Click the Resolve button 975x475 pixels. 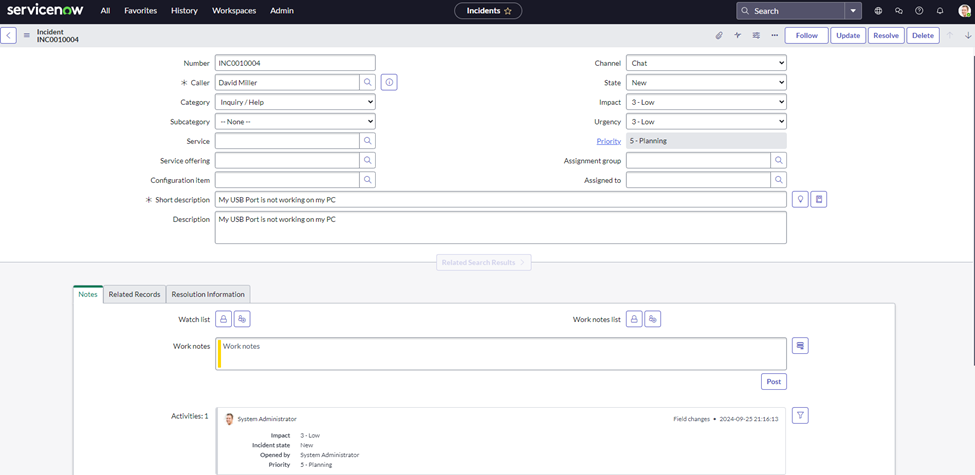[885, 35]
